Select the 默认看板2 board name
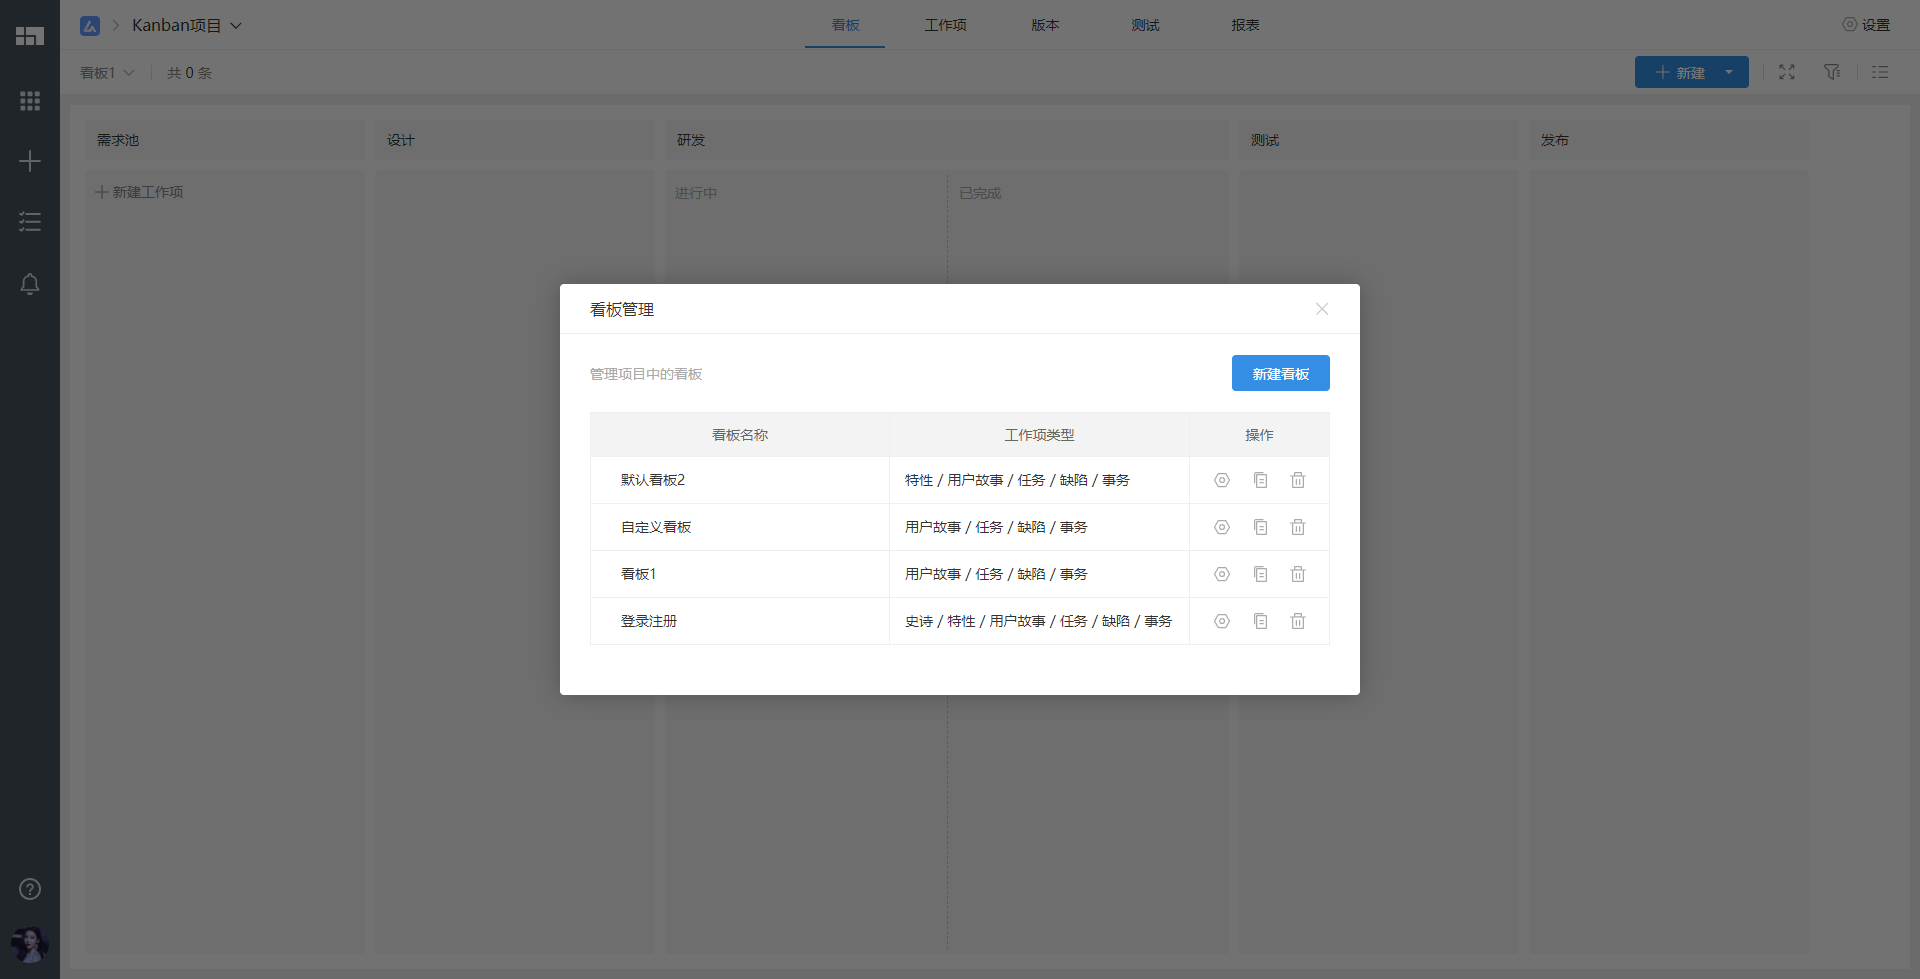 [x=653, y=480]
